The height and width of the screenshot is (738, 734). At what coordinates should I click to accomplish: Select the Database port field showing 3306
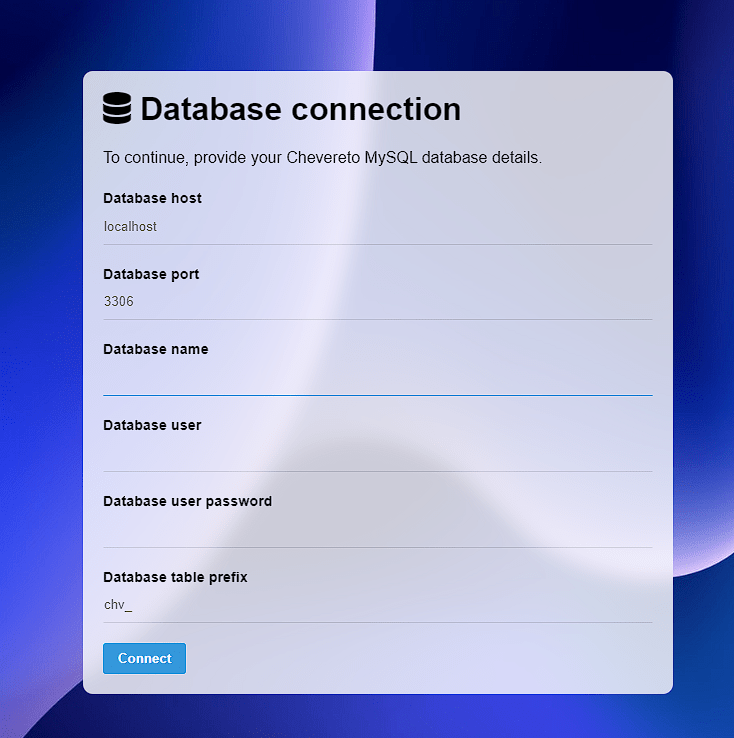377,302
